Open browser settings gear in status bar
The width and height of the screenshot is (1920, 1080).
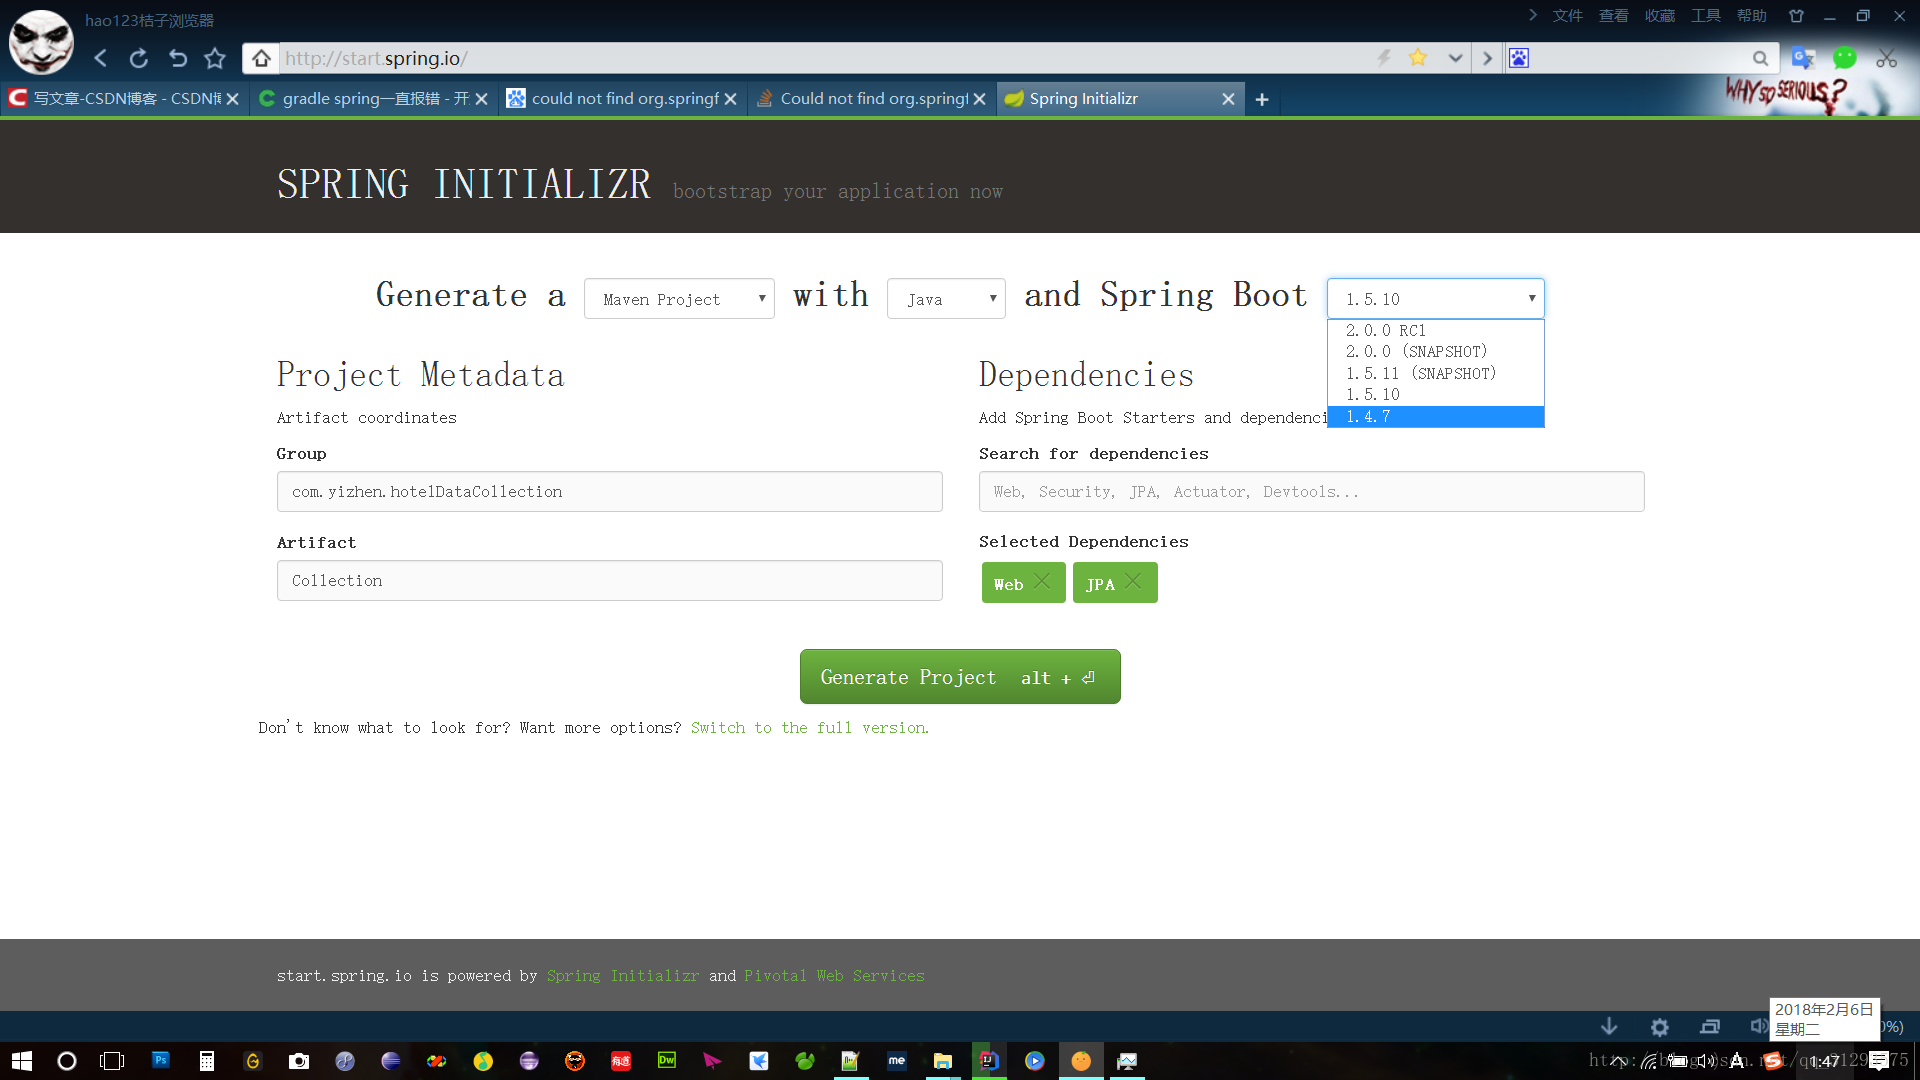point(1660,1027)
